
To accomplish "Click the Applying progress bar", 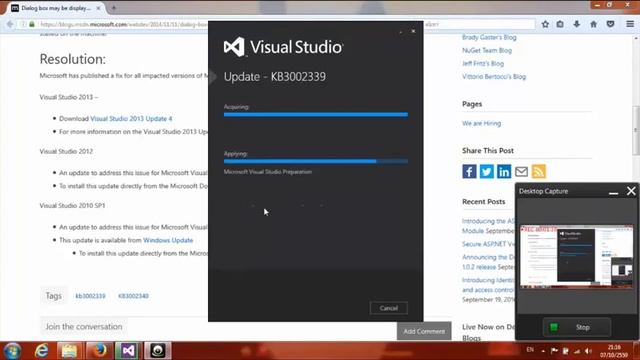I will pyautogui.click(x=316, y=161).
